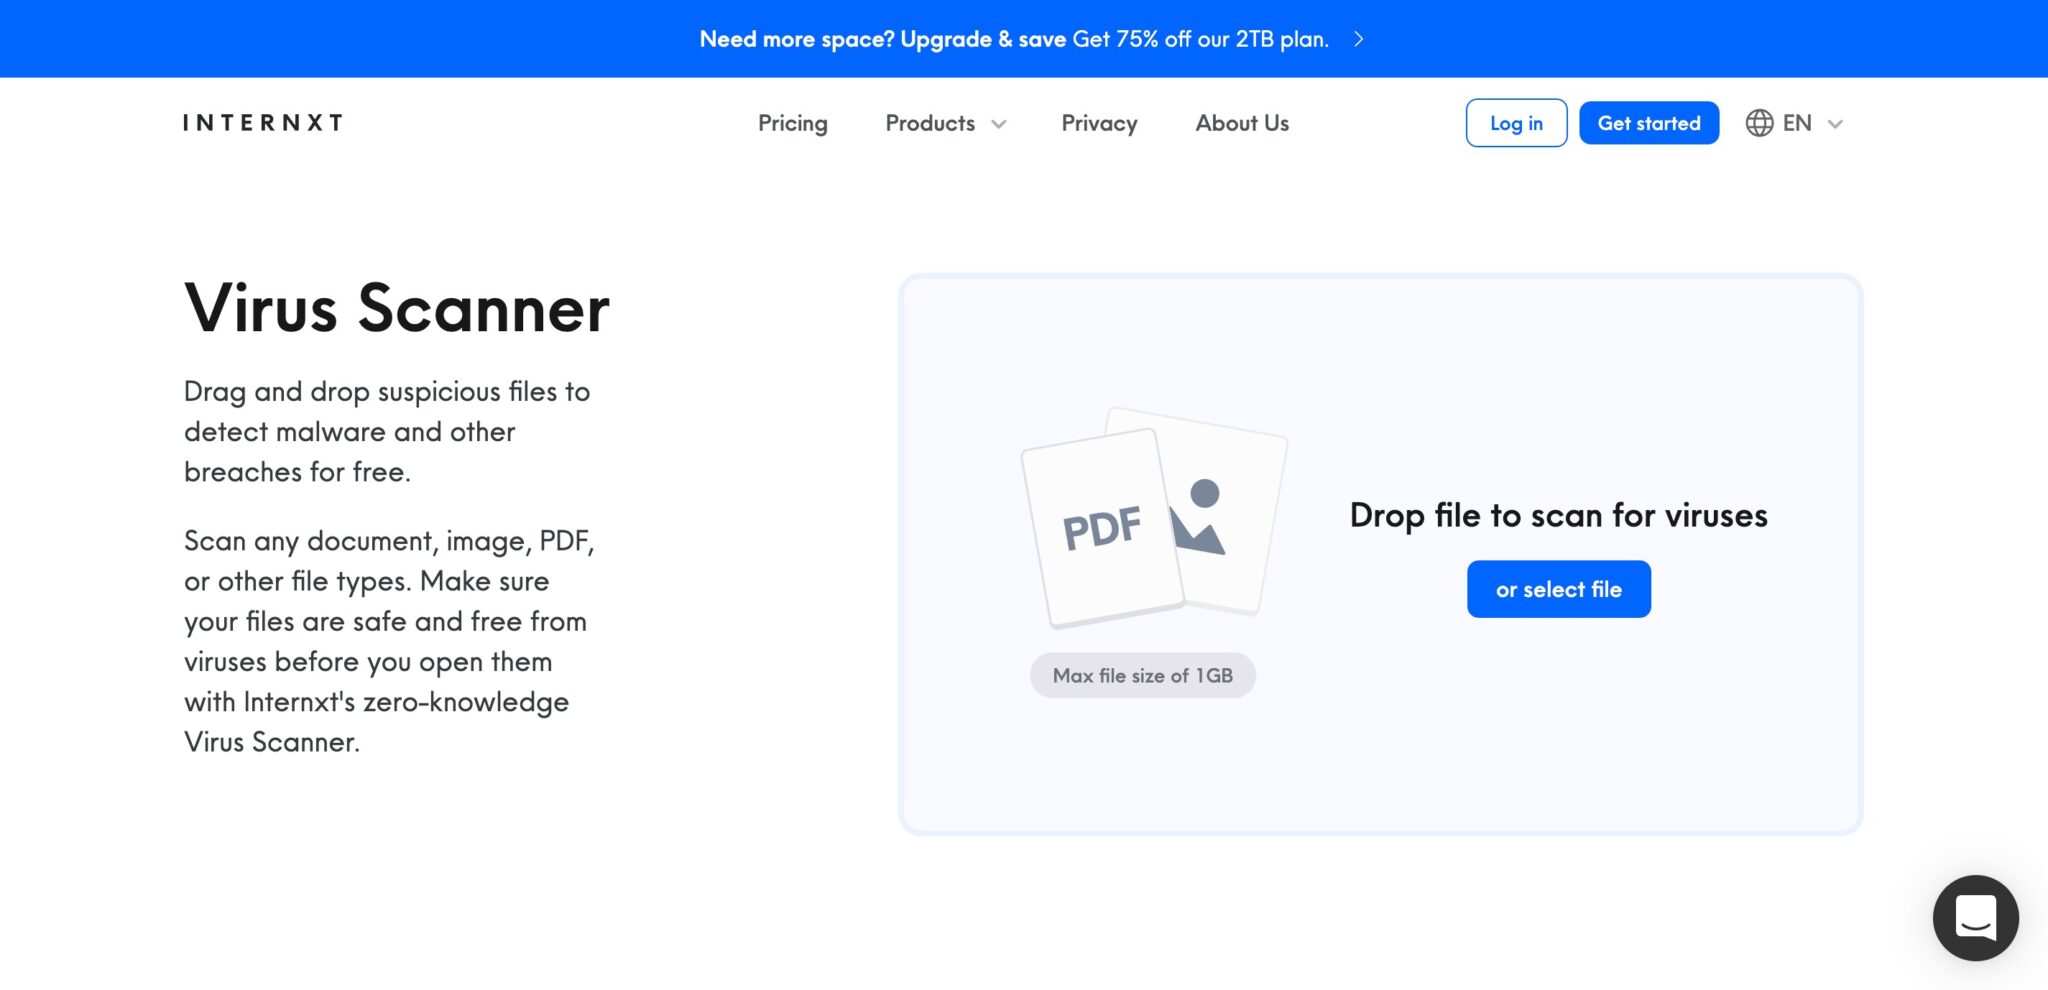Click the Get started button

pyautogui.click(x=1648, y=123)
